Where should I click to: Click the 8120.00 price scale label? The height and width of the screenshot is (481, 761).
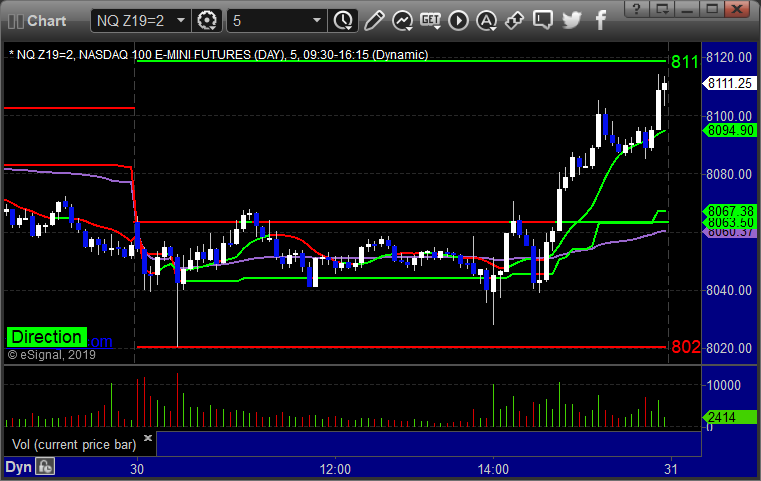coord(729,57)
